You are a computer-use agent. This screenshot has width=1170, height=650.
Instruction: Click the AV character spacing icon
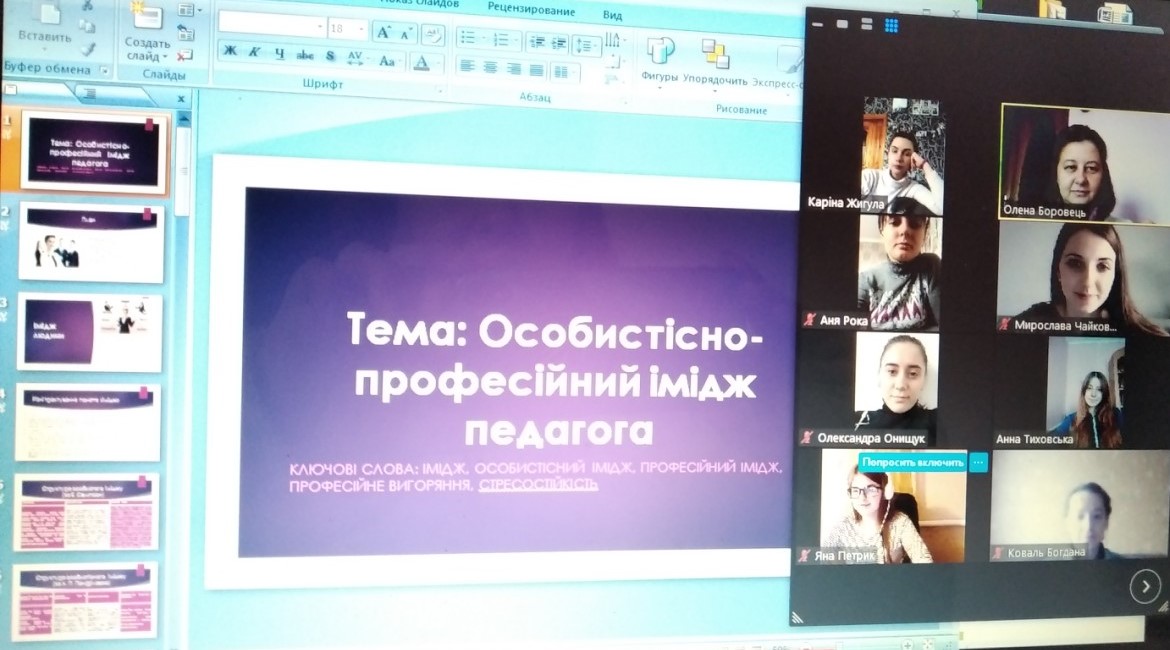[x=355, y=57]
